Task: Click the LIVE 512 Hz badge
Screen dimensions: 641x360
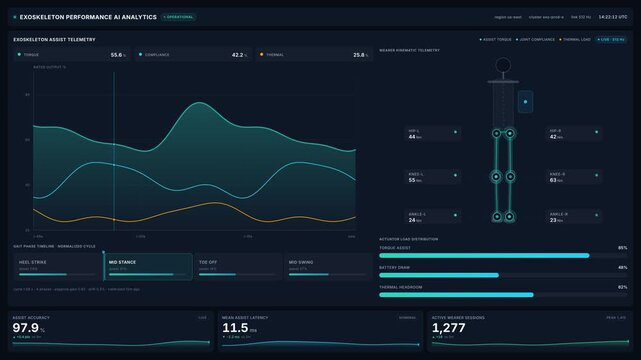Action: 611,40
